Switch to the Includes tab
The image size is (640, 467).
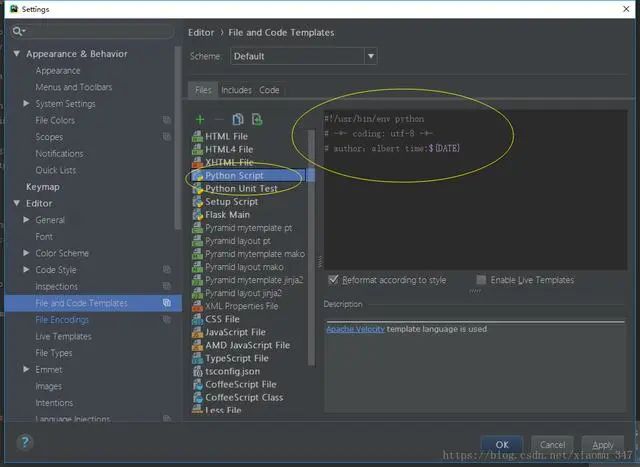(x=236, y=90)
